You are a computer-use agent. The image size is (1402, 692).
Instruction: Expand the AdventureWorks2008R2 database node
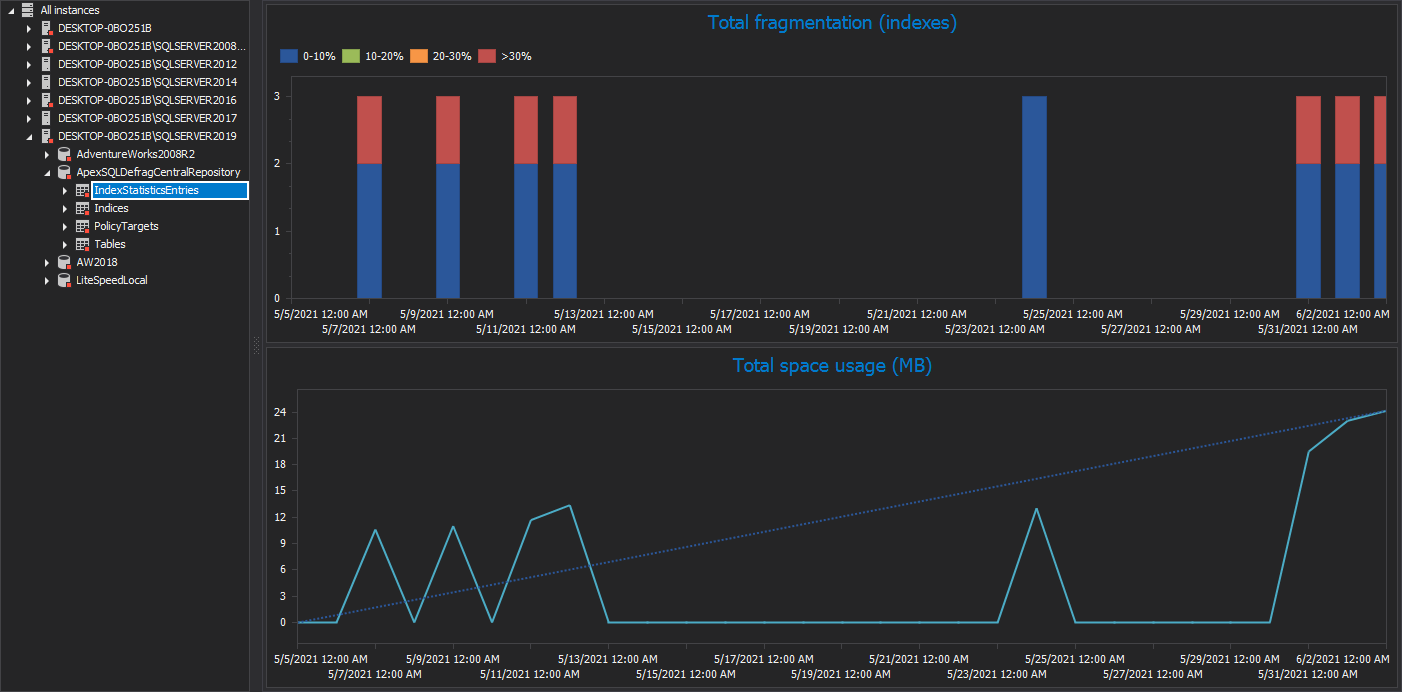point(46,154)
